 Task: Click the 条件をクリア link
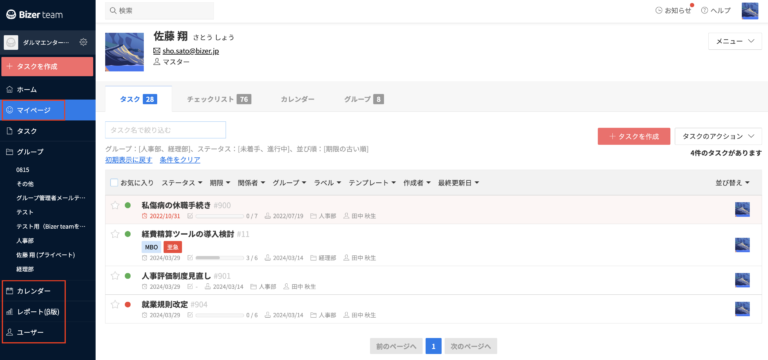pos(180,160)
